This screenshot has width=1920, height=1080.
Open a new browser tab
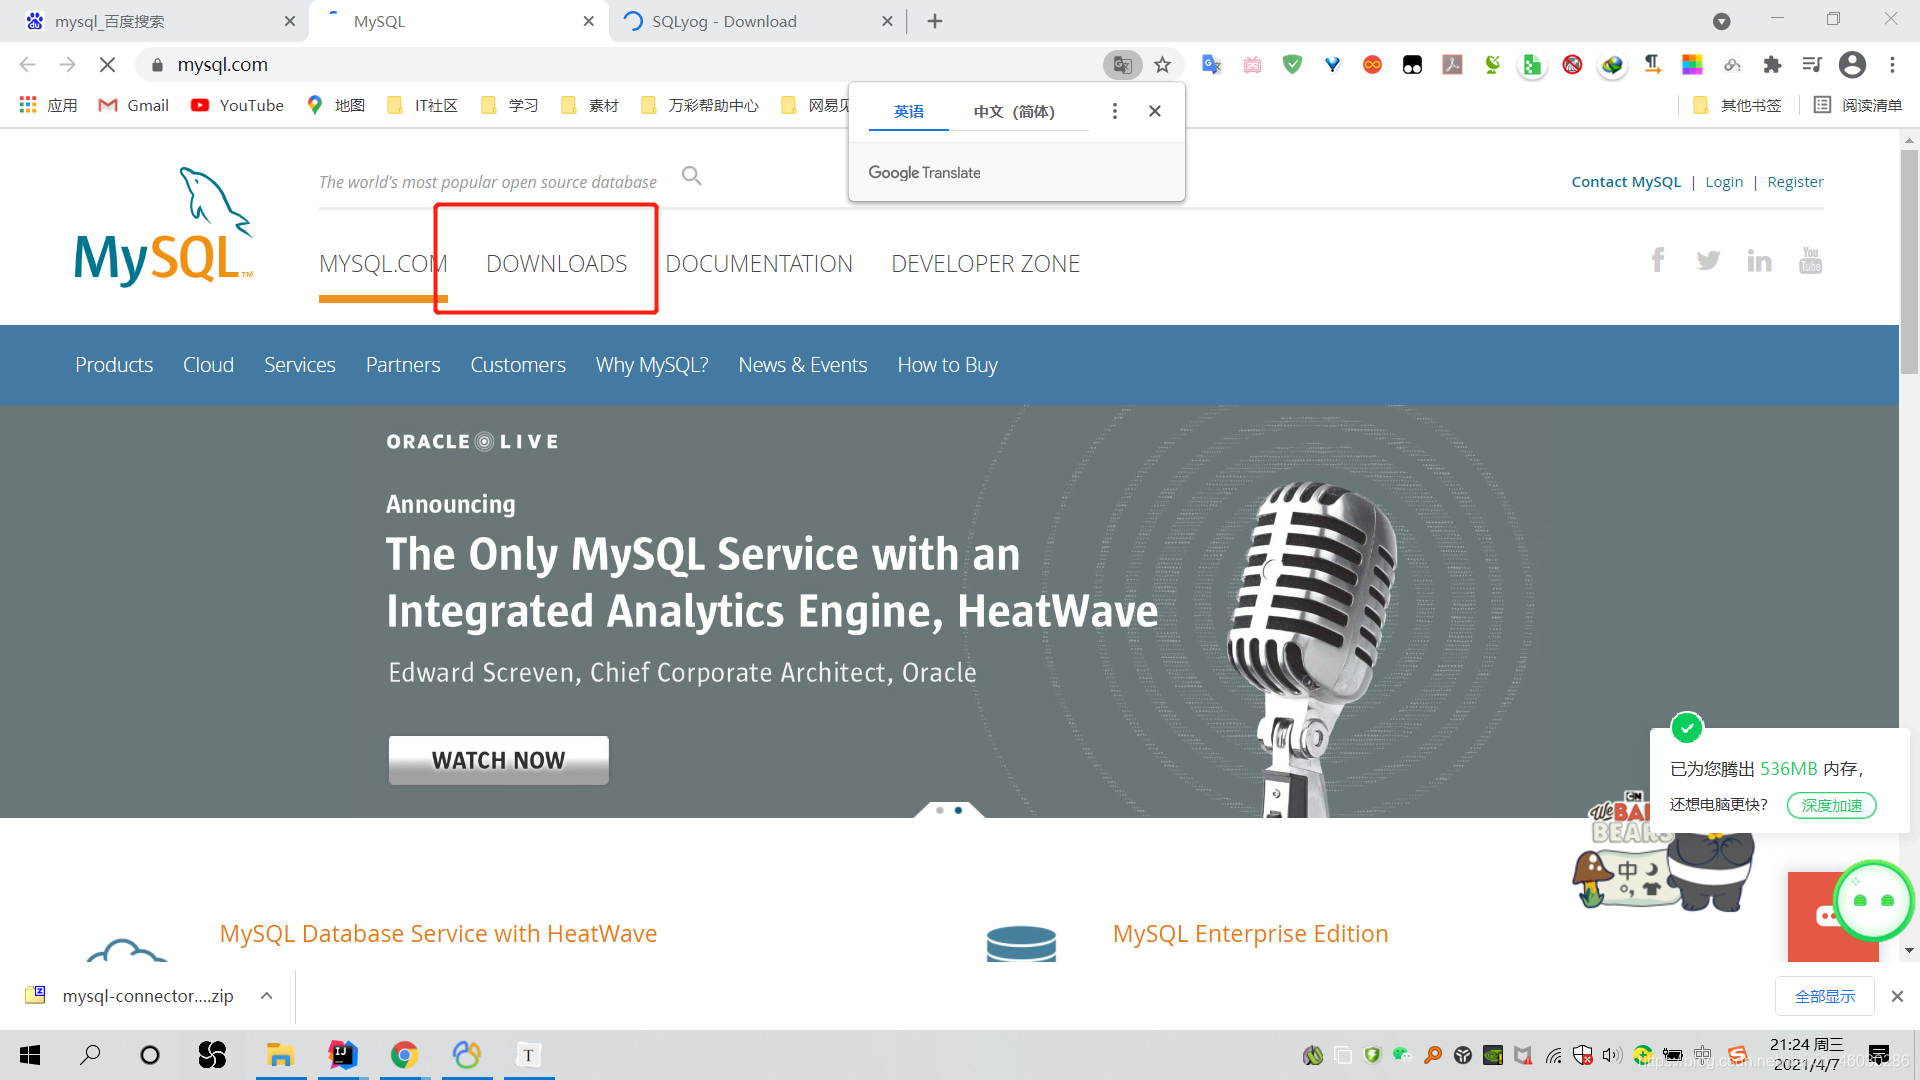pos(935,21)
